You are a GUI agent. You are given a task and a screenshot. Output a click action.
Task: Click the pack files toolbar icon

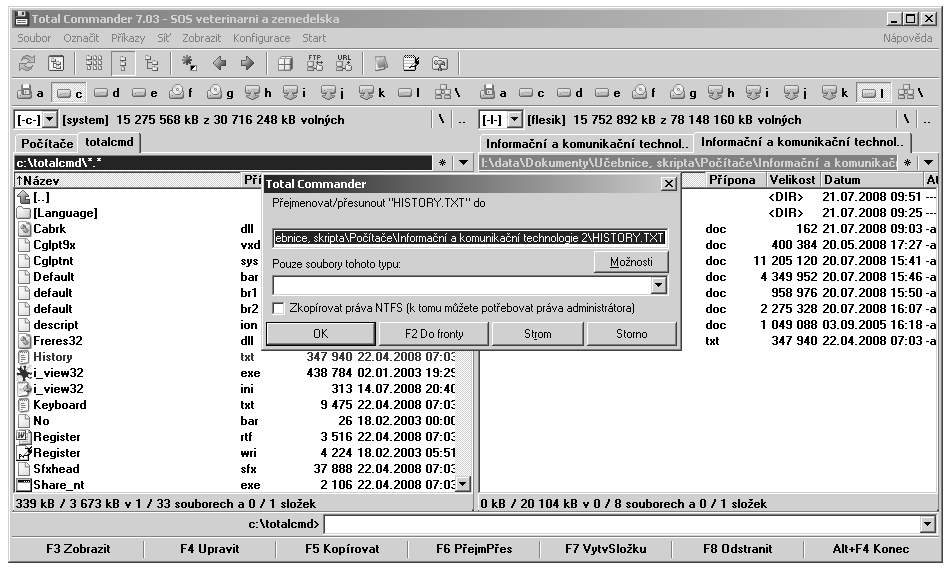(x=285, y=63)
